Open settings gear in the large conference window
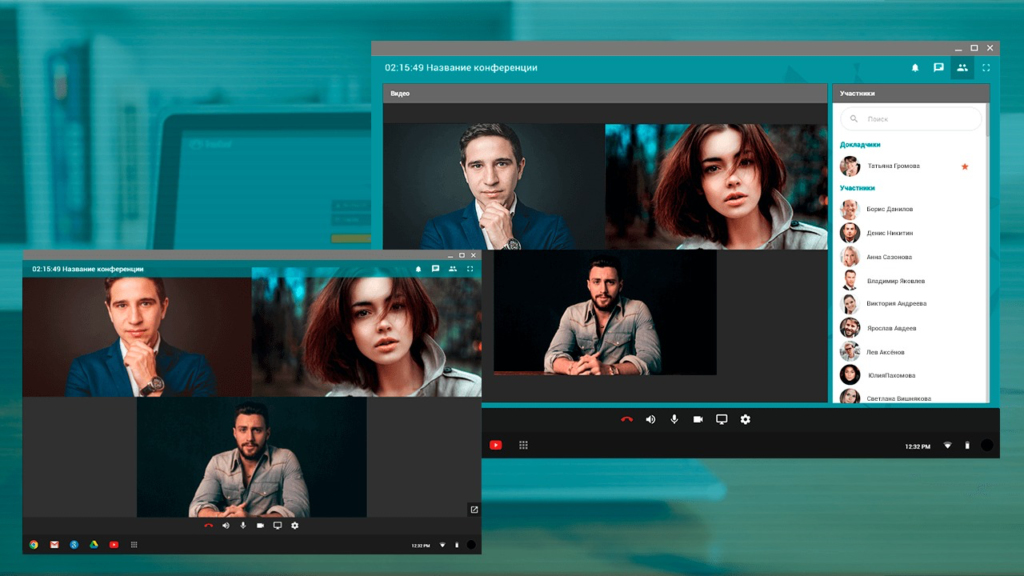 tap(745, 419)
